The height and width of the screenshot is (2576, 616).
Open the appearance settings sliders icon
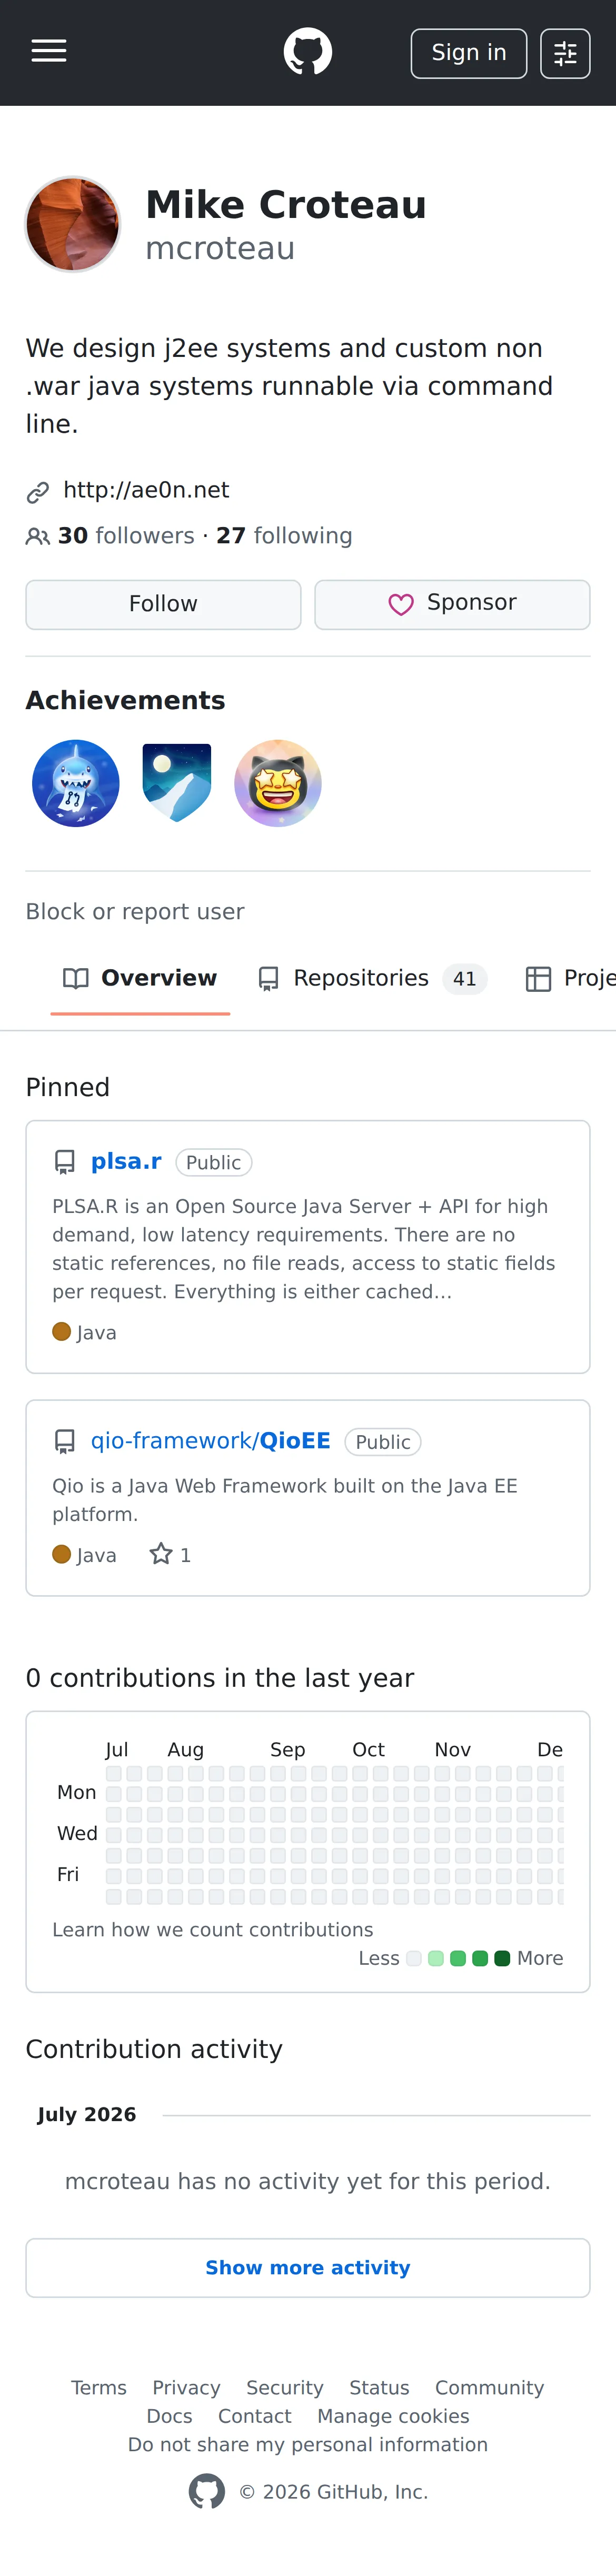(565, 53)
